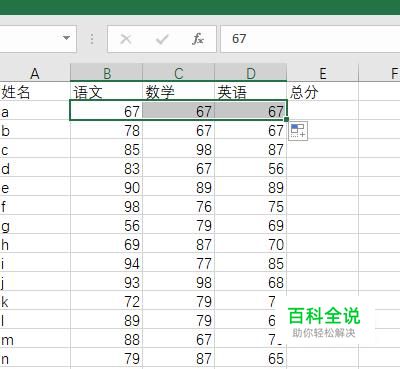Click 英语 score 56 in row d
Image resolution: width=400 pixels, height=369 pixels.
point(251,167)
